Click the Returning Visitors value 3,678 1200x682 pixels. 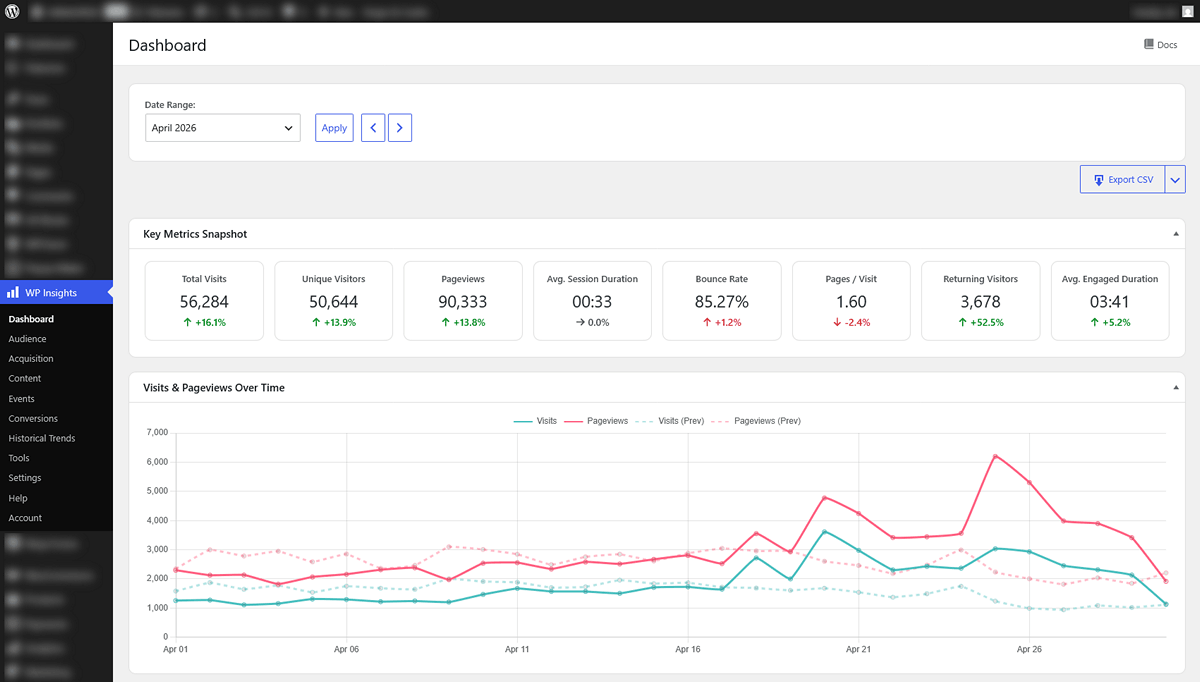click(980, 301)
